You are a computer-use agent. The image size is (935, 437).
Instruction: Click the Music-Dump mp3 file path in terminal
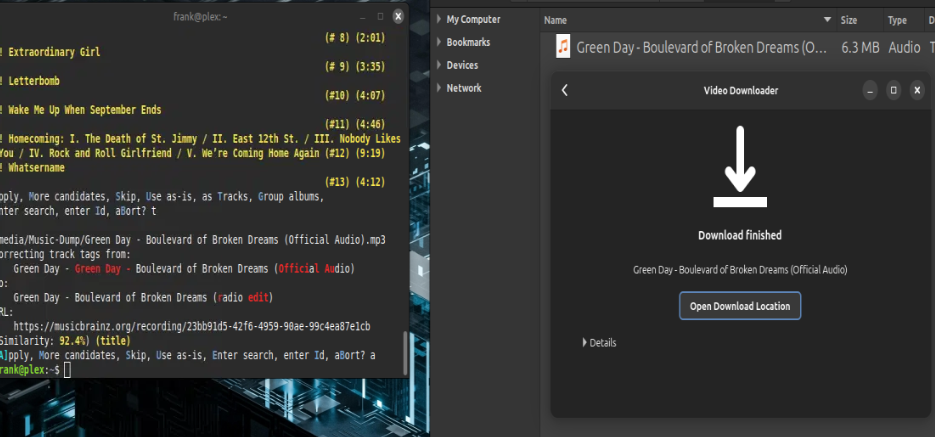tap(193, 240)
